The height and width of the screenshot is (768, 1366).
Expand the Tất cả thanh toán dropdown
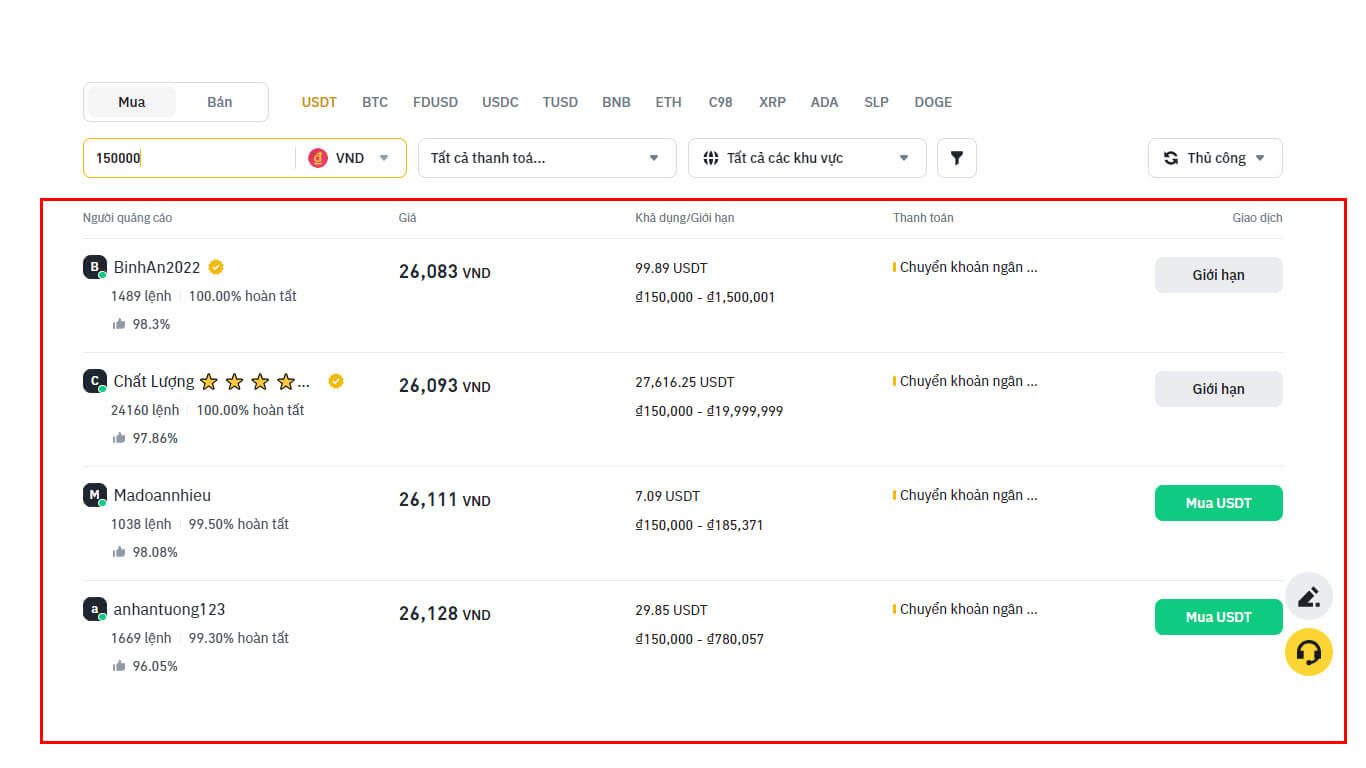click(x=547, y=157)
